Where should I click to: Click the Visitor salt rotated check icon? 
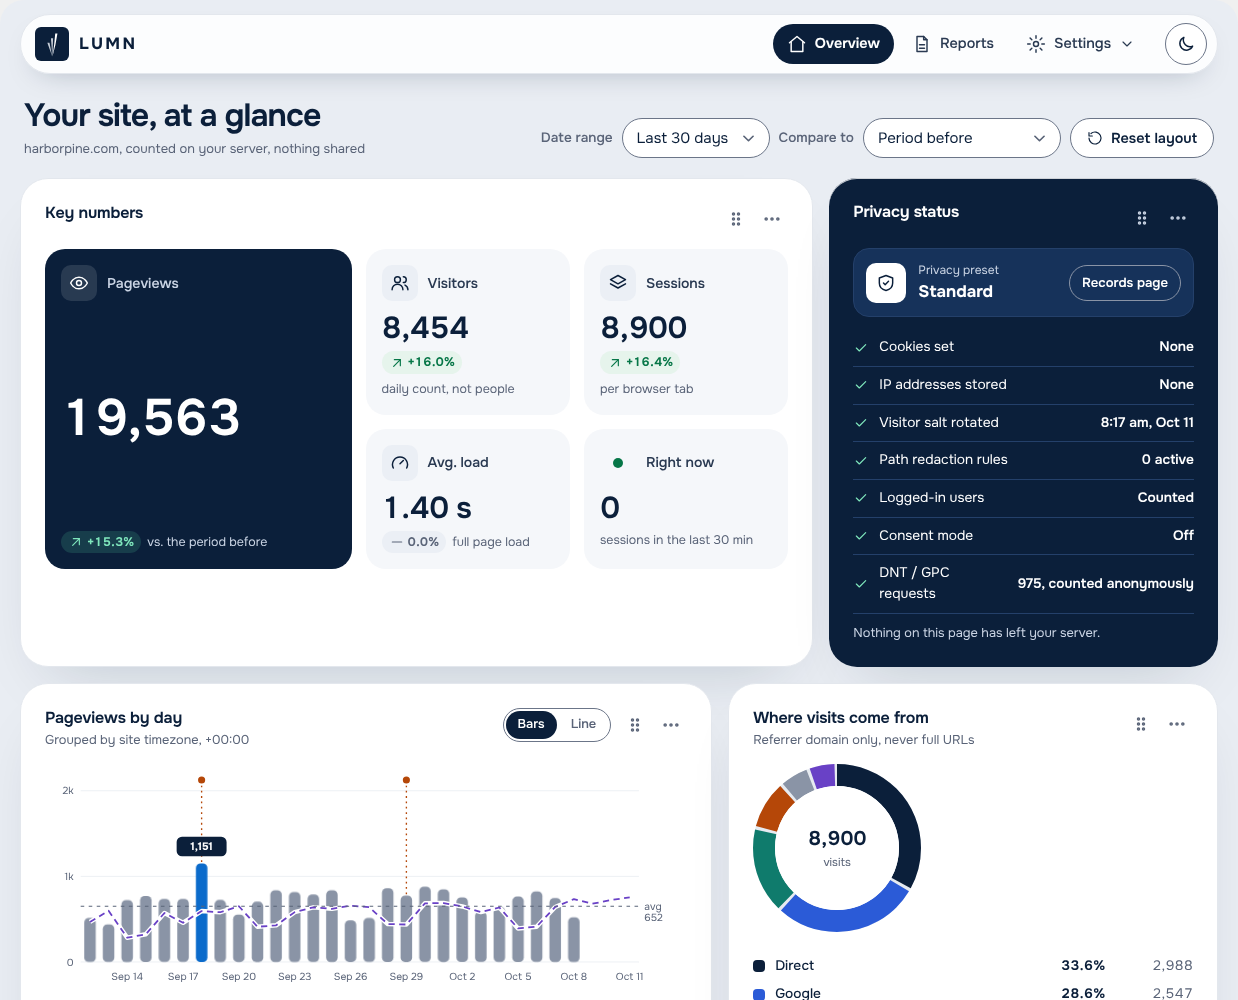[861, 423]
